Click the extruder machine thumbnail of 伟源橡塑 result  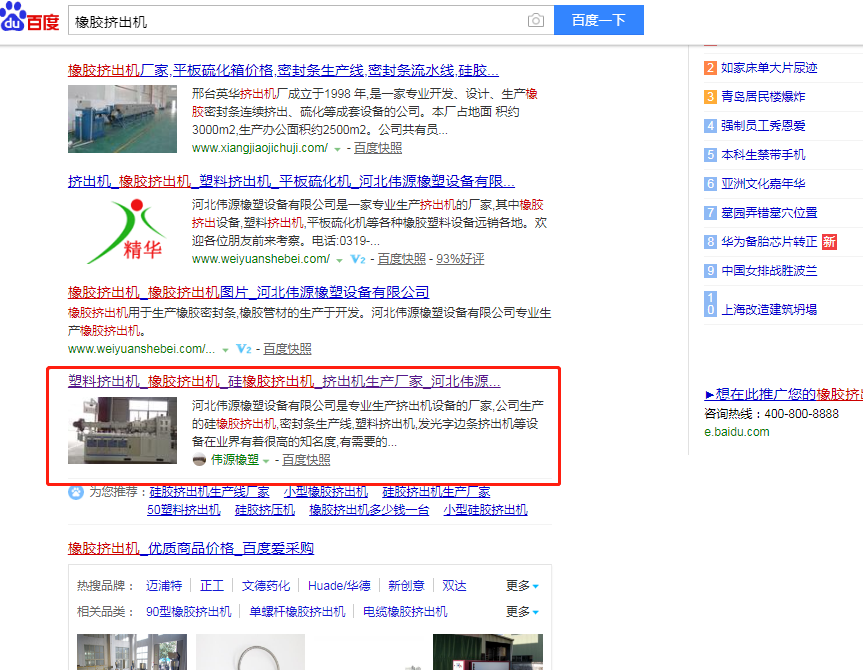point(122,431)
